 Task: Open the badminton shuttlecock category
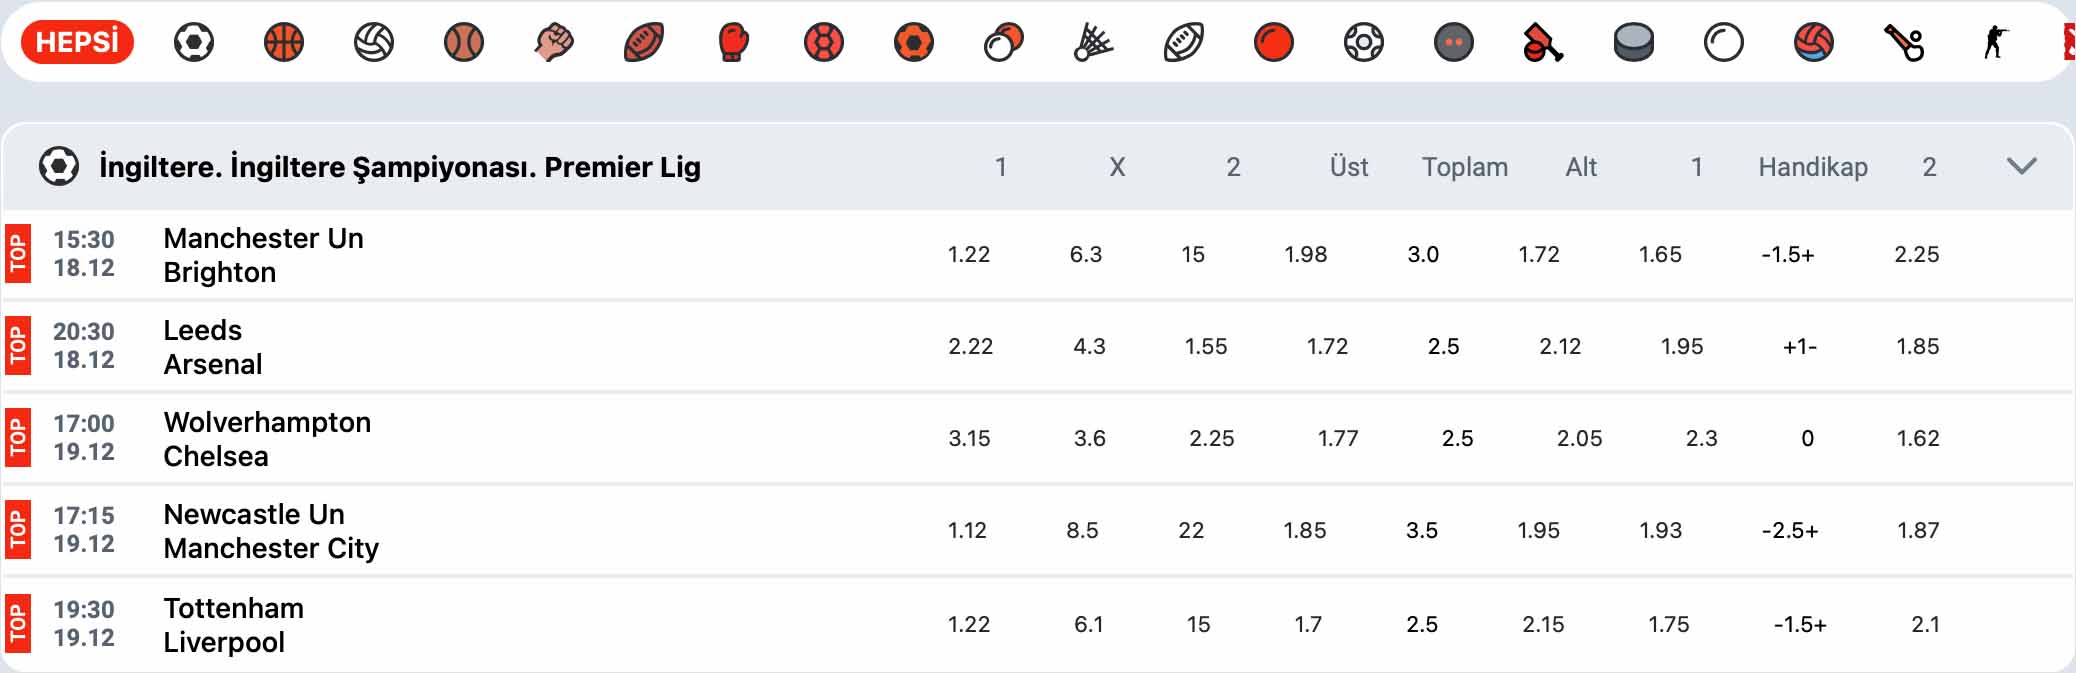point(1093,43)
